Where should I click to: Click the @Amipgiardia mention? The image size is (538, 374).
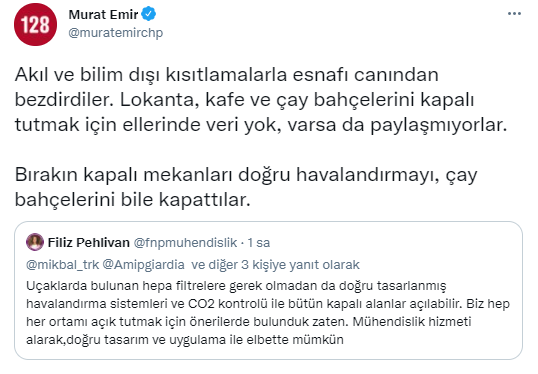point(143,265)
